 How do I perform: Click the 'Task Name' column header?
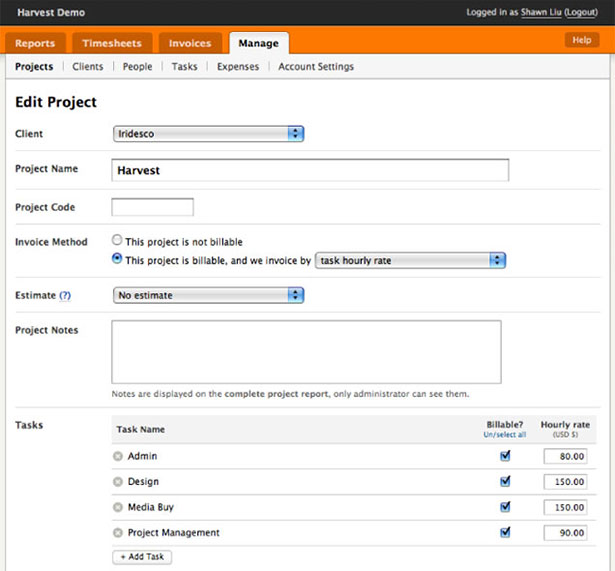[140, 429]
